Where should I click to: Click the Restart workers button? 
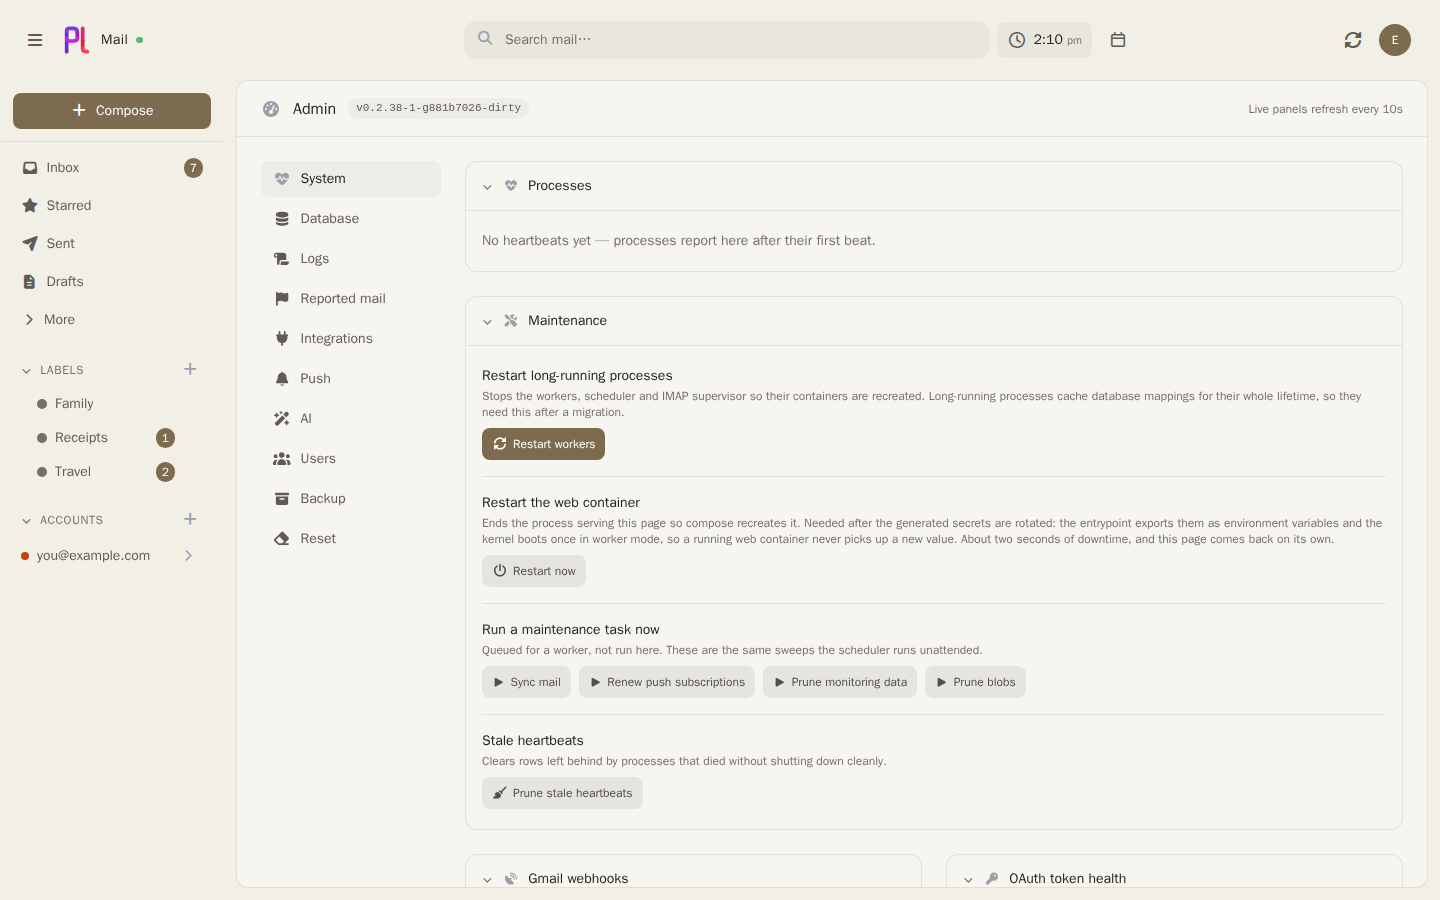point(543,444)
